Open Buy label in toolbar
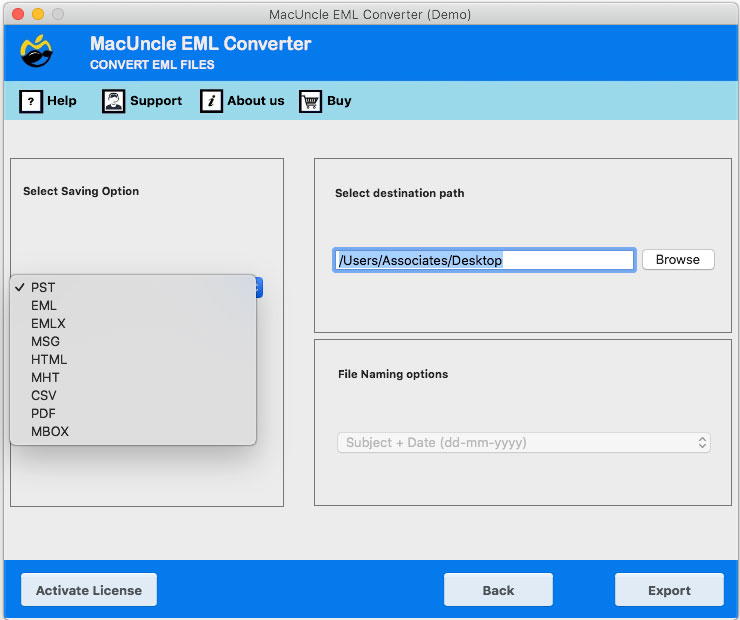 click(339, 101)
